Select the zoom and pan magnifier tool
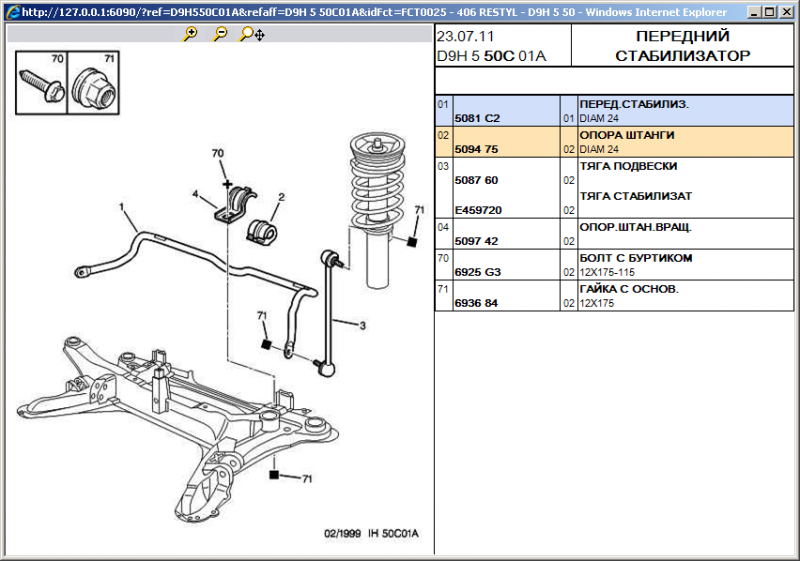 tap(250, 34)
